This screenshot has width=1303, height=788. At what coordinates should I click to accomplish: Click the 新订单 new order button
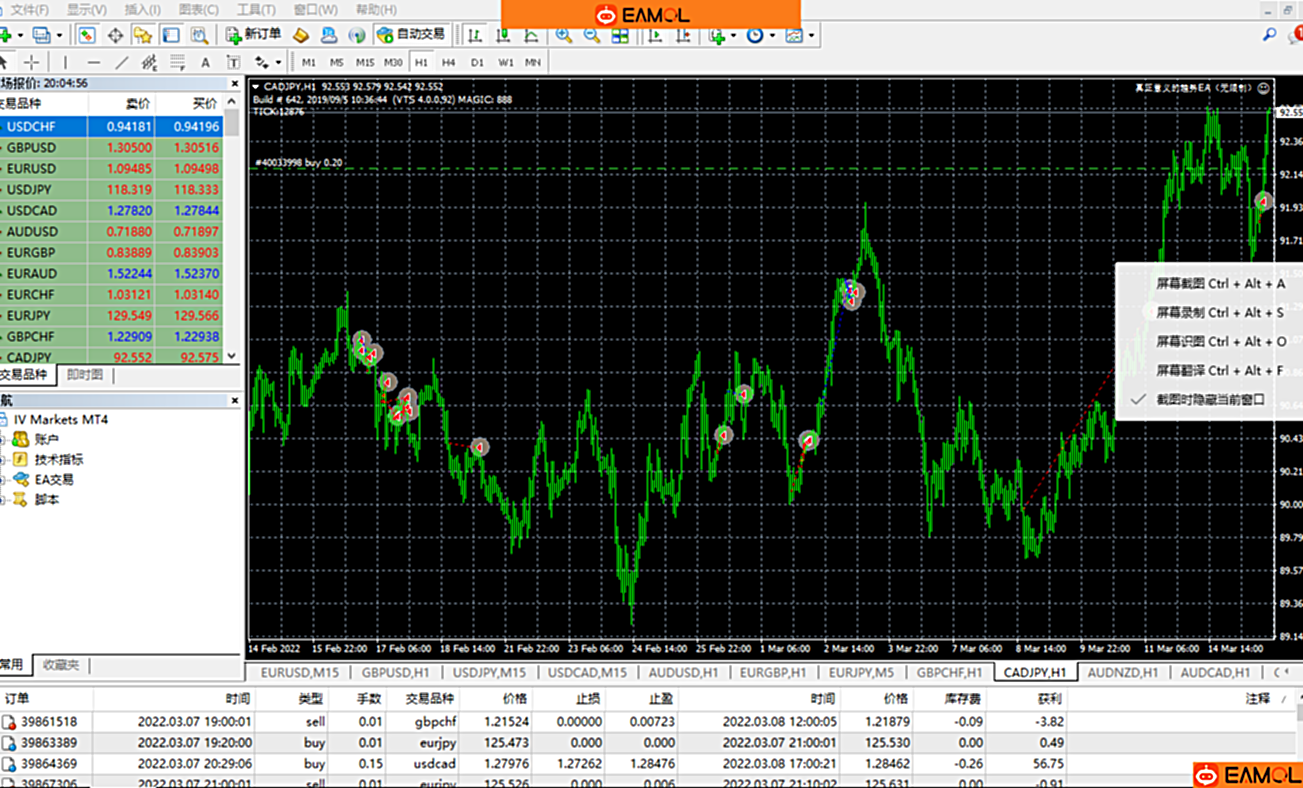pyautogui.click(x=253, y=34)
